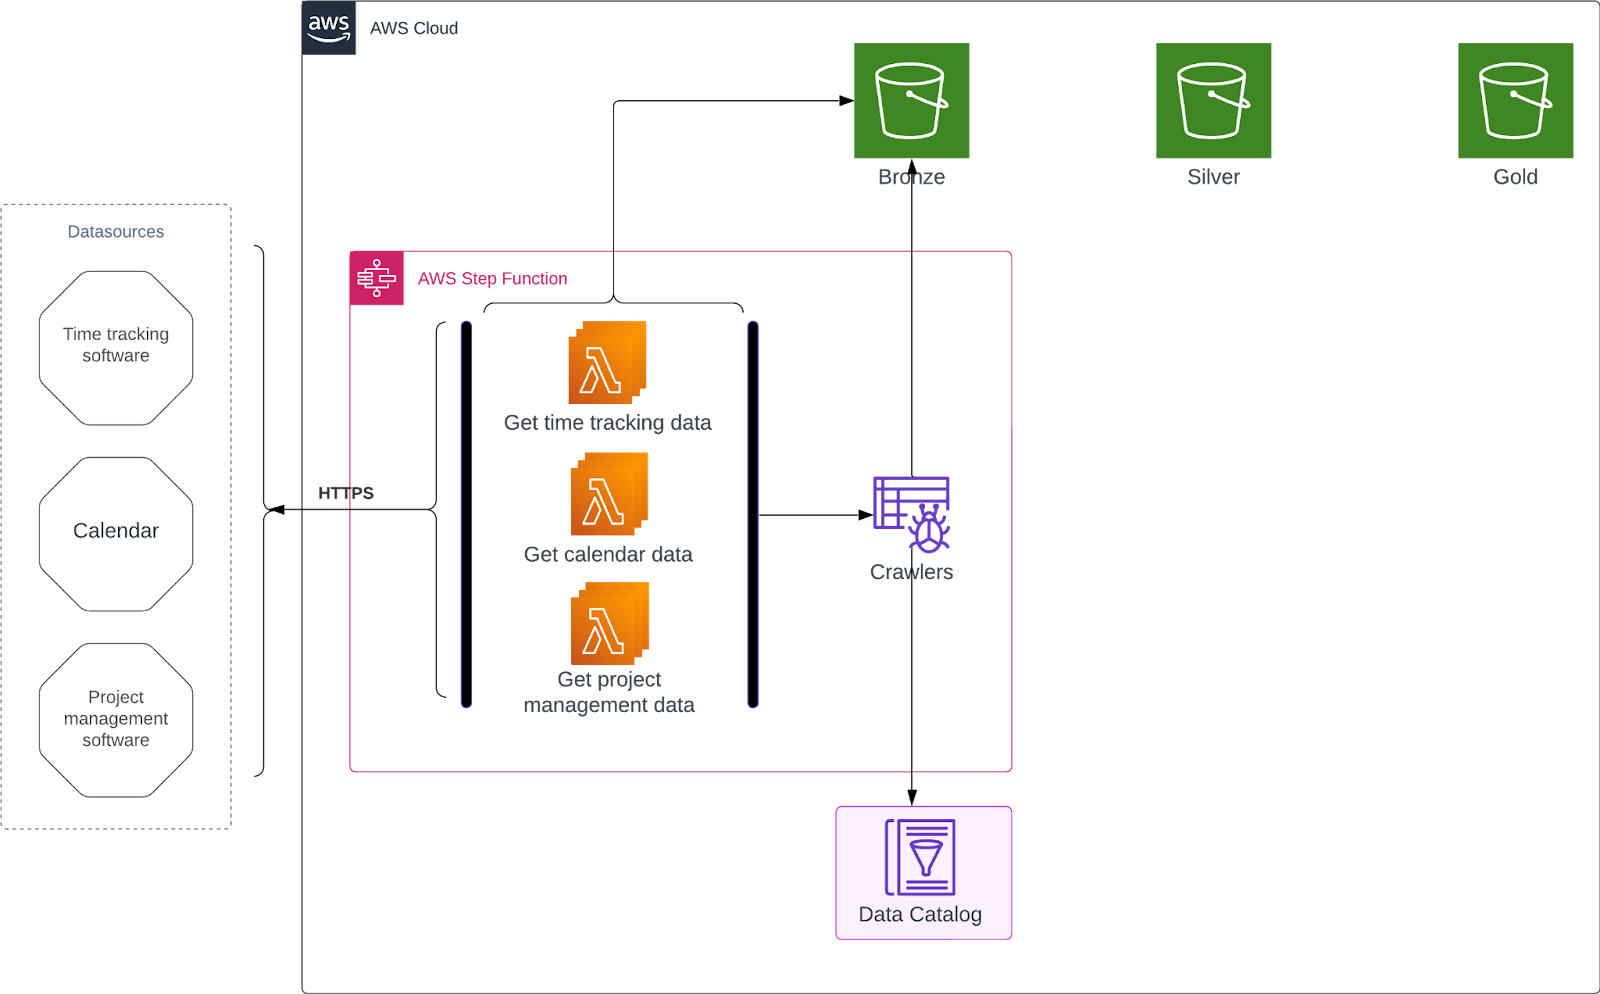1600x994 pixels.
Task: Select the Silver S3 bucket icon
Action: (x=1213, y=100)
